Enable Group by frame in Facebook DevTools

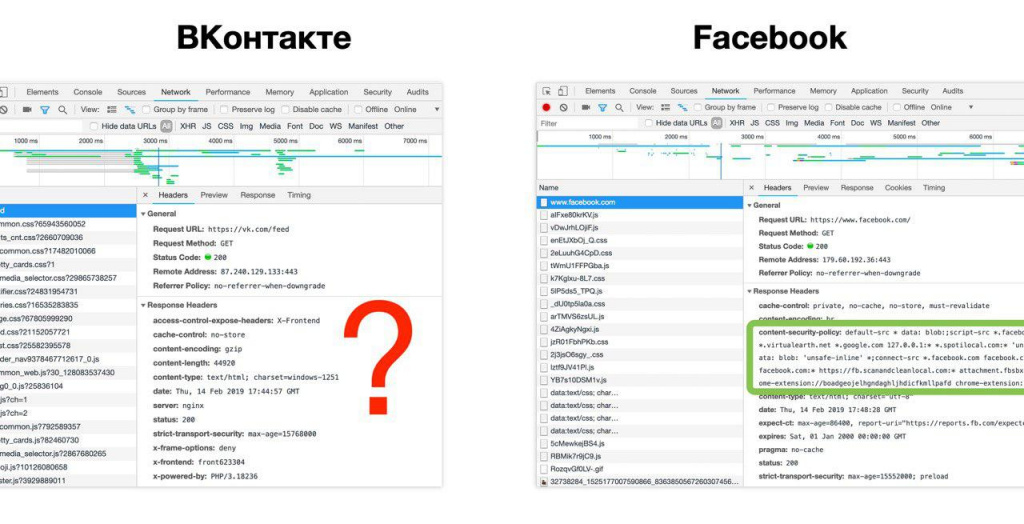point(697,107)
